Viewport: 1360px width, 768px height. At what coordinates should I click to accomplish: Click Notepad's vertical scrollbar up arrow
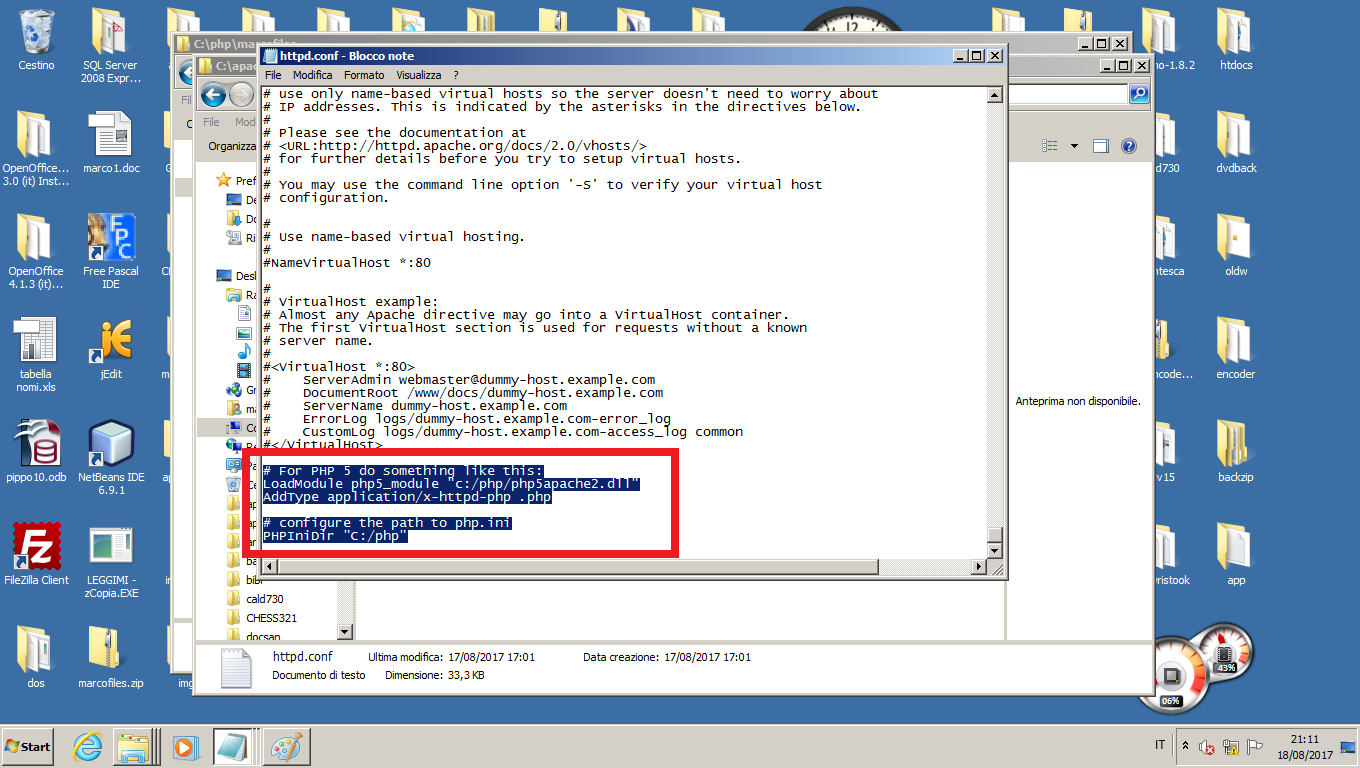[x=994, y=95]
